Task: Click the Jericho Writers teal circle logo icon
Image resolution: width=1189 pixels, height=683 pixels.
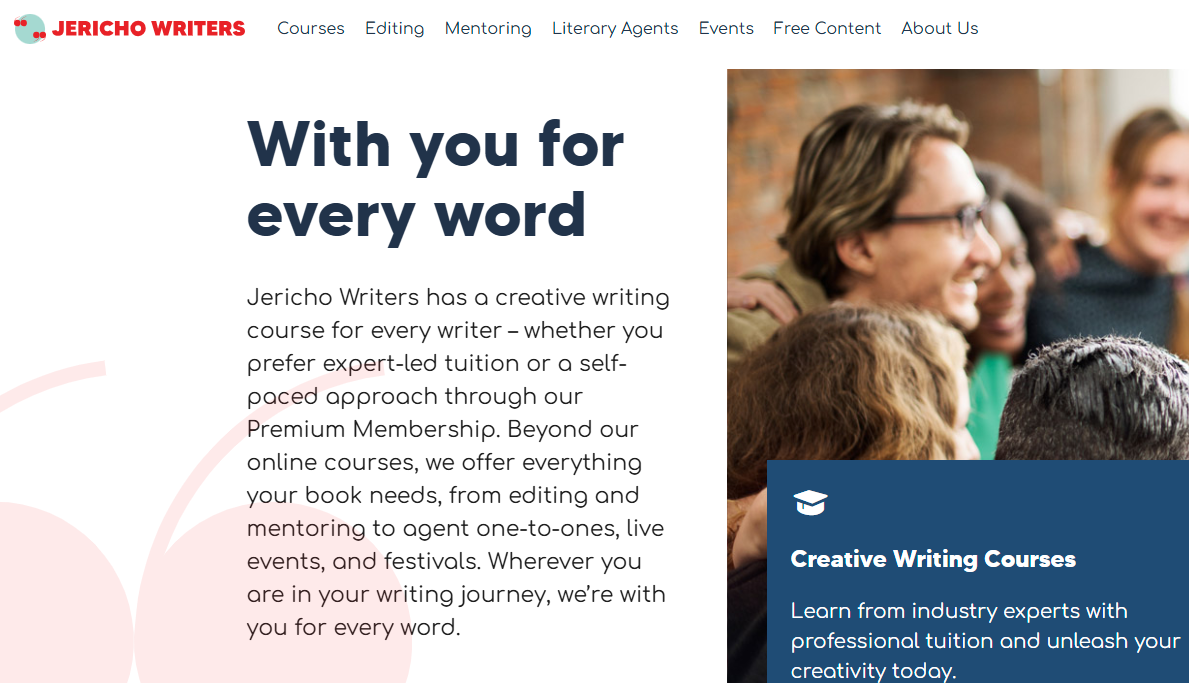Action: (x=30, y=29)
